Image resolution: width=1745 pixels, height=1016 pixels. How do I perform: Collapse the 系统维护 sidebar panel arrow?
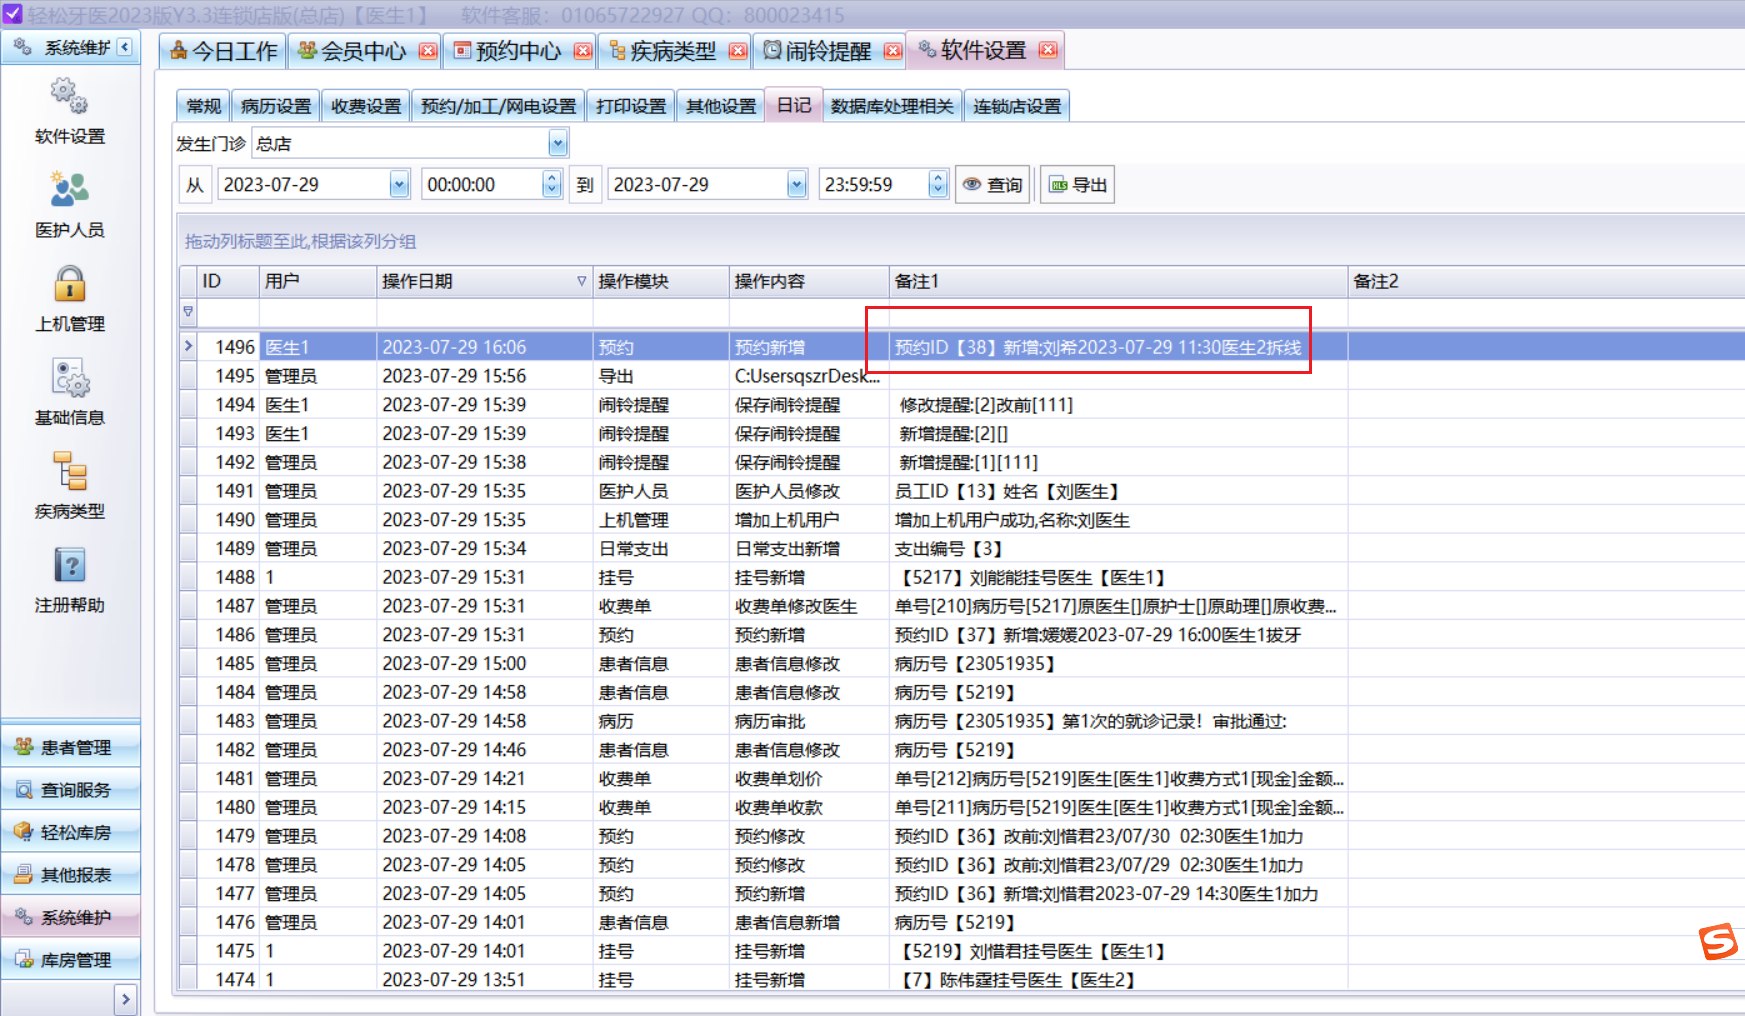click(x=125, y=47)
